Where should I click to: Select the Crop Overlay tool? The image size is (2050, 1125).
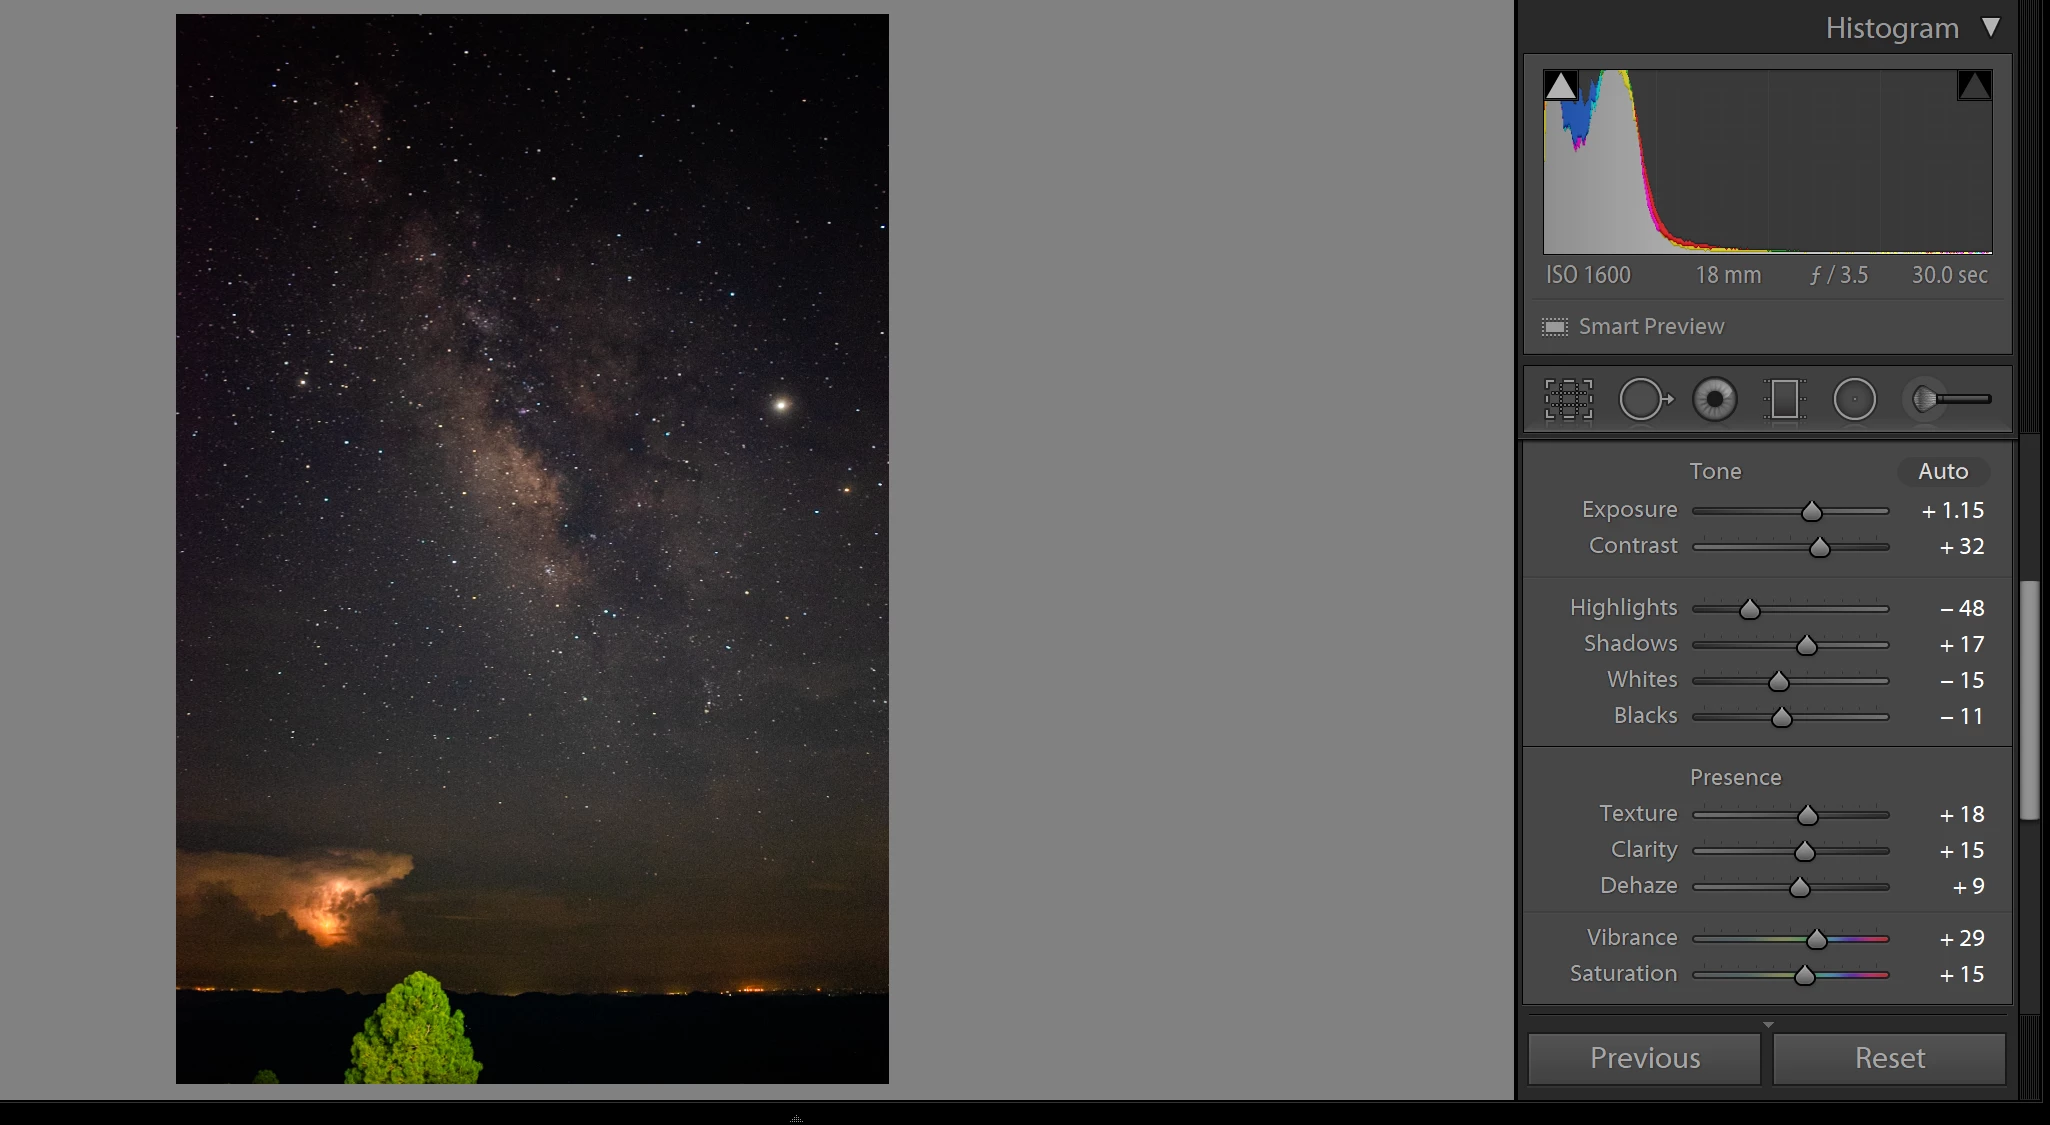coord(1568,400)
